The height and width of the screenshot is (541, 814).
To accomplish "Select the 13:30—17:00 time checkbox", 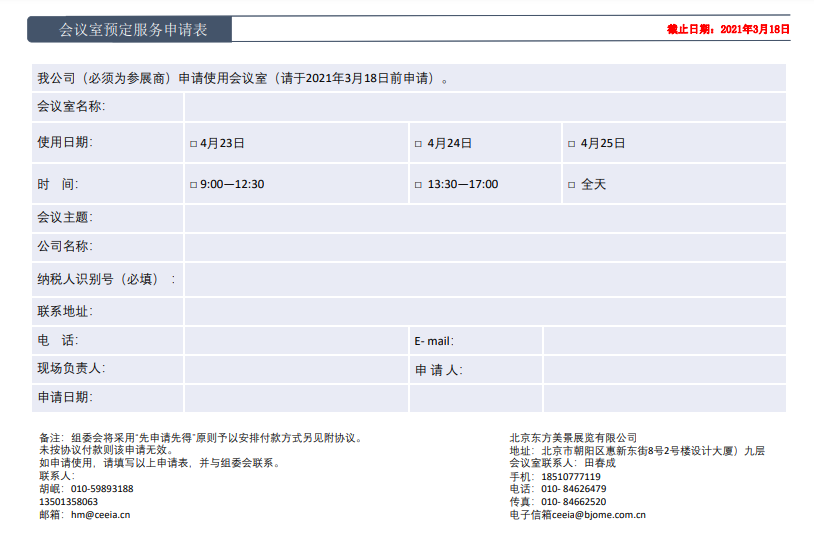I will (418, 185).
